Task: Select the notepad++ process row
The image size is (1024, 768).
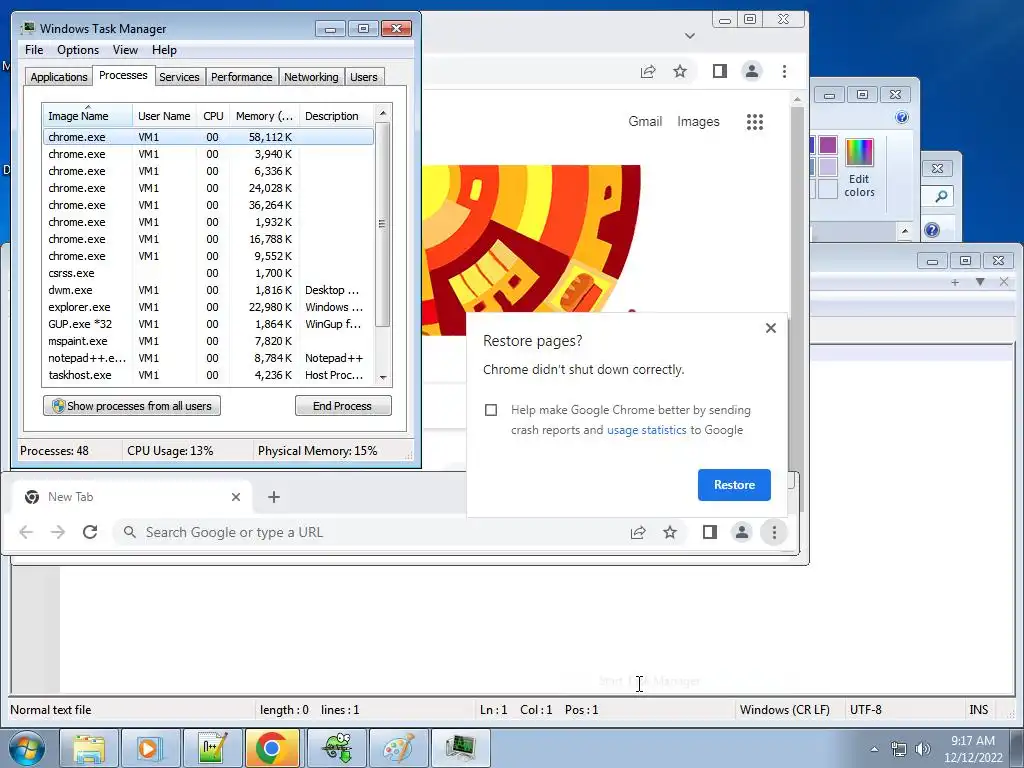Action: [208, 358]
